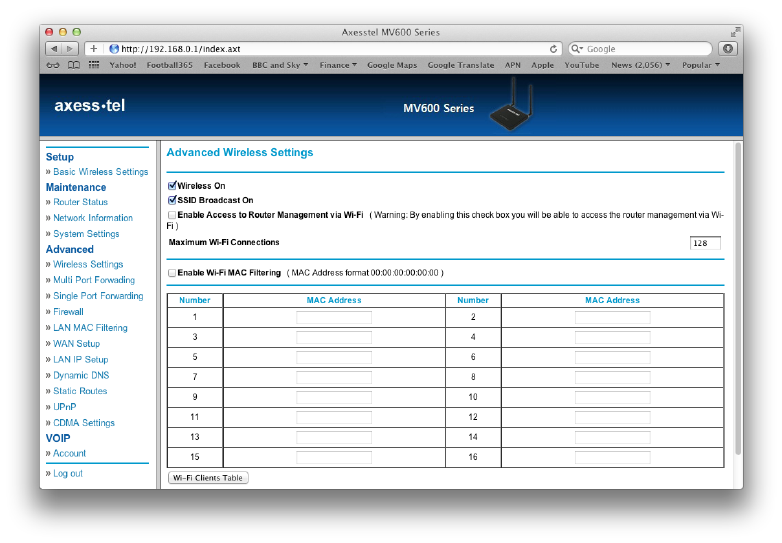Go back with Safari's back arrow
The height and width of the screenshot is (543, 782).
(x=54, y=48)
